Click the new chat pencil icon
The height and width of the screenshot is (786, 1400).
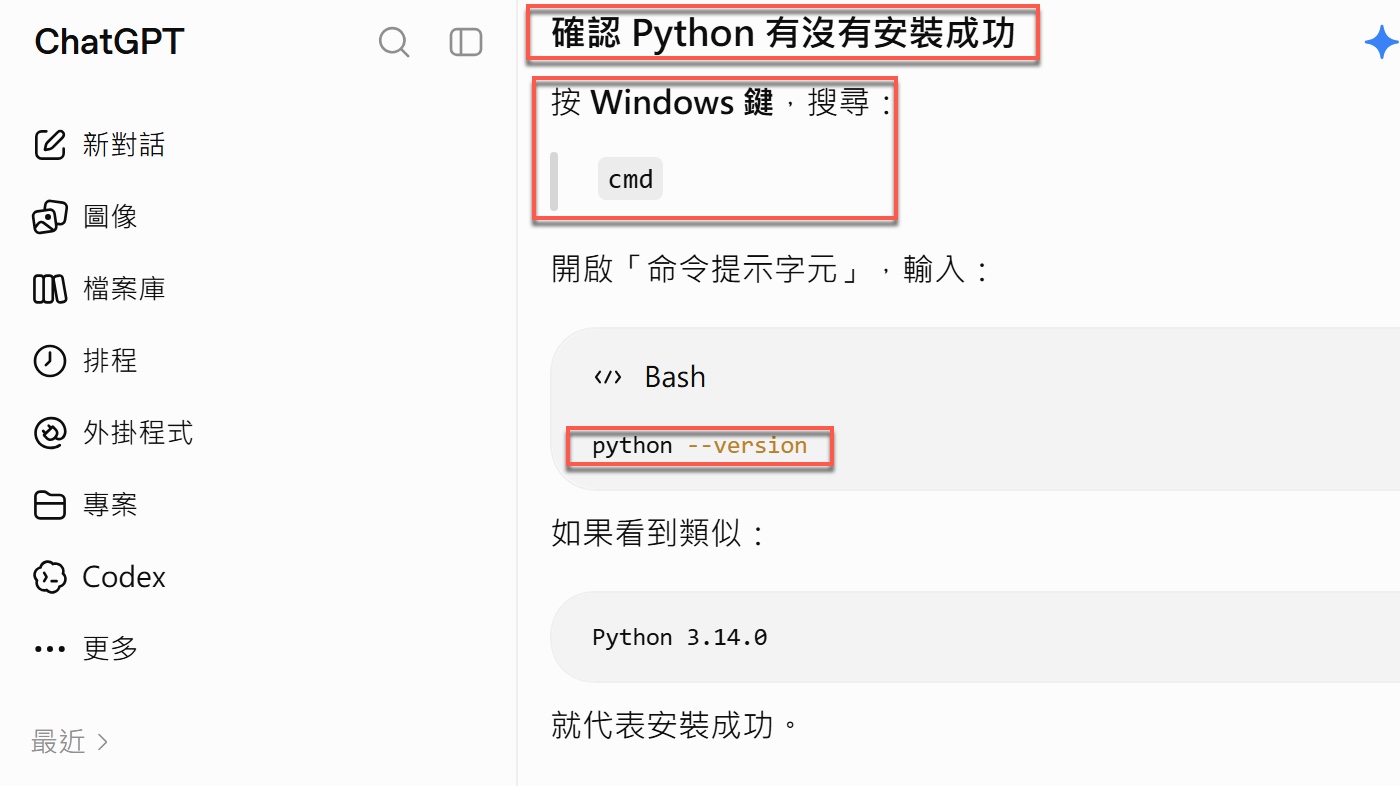pyautogui.click(x=50, y=145)
